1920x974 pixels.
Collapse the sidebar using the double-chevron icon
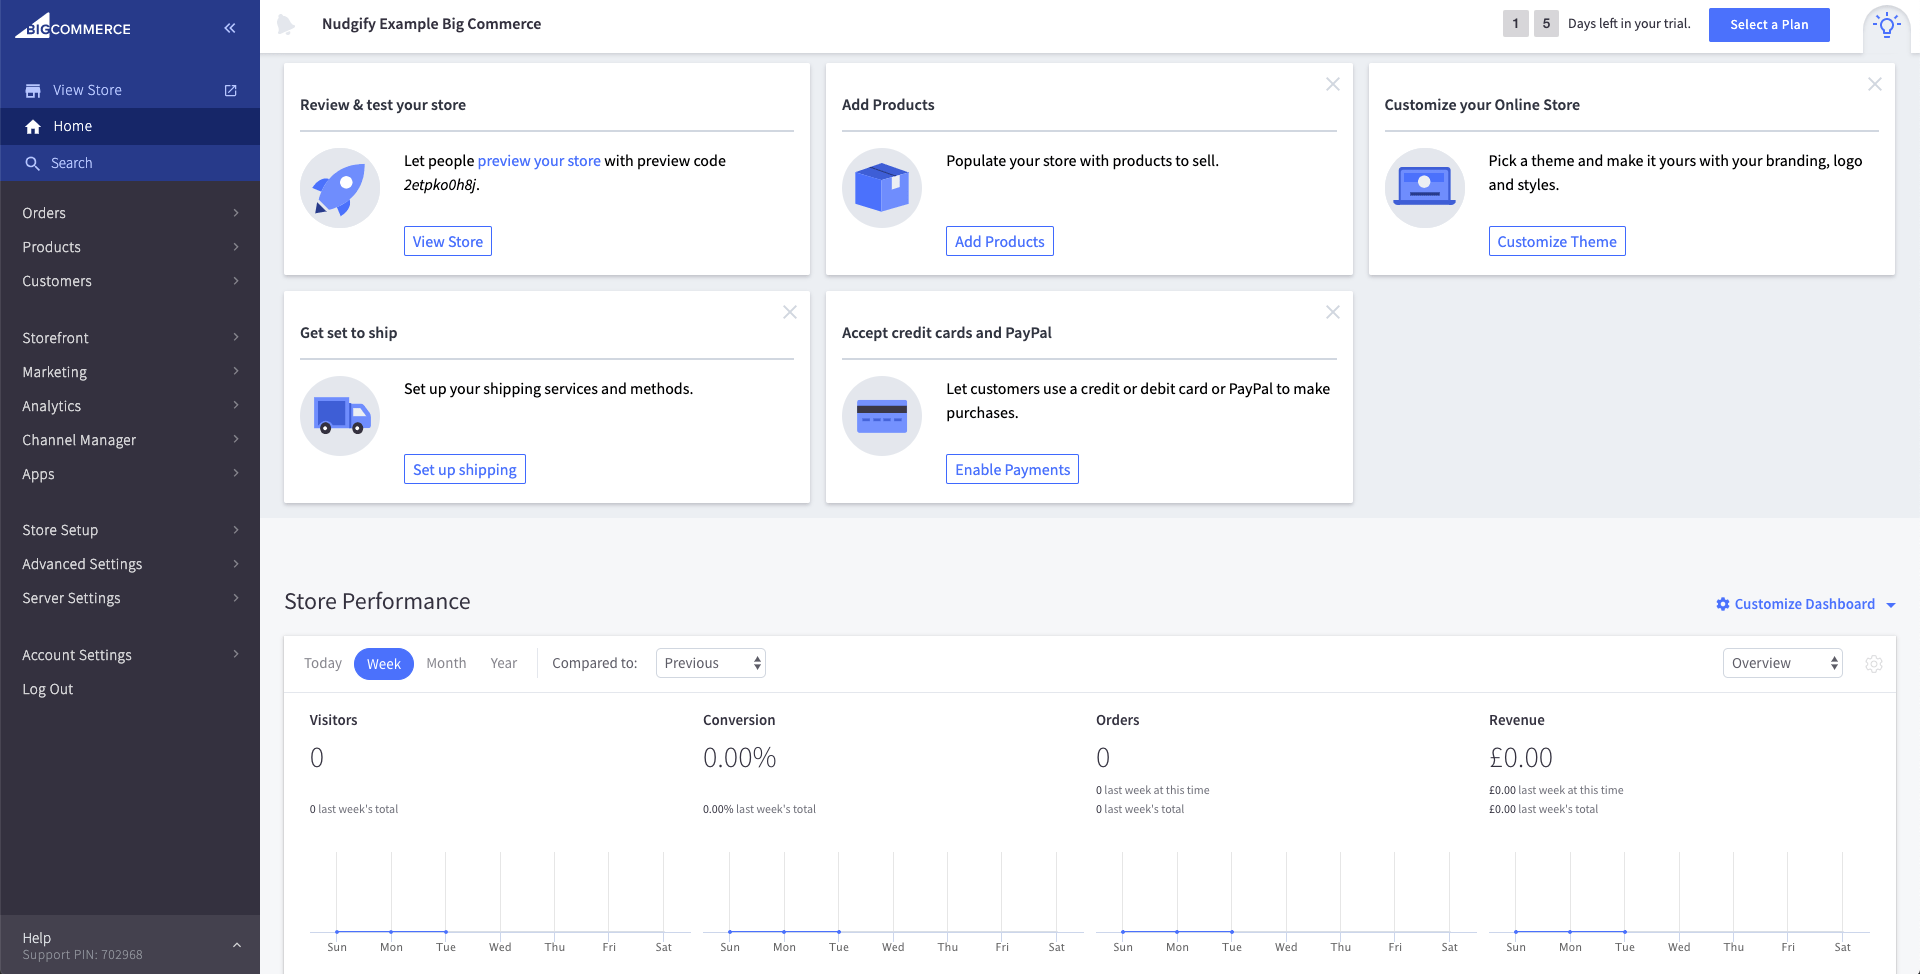tap(229, 27)
